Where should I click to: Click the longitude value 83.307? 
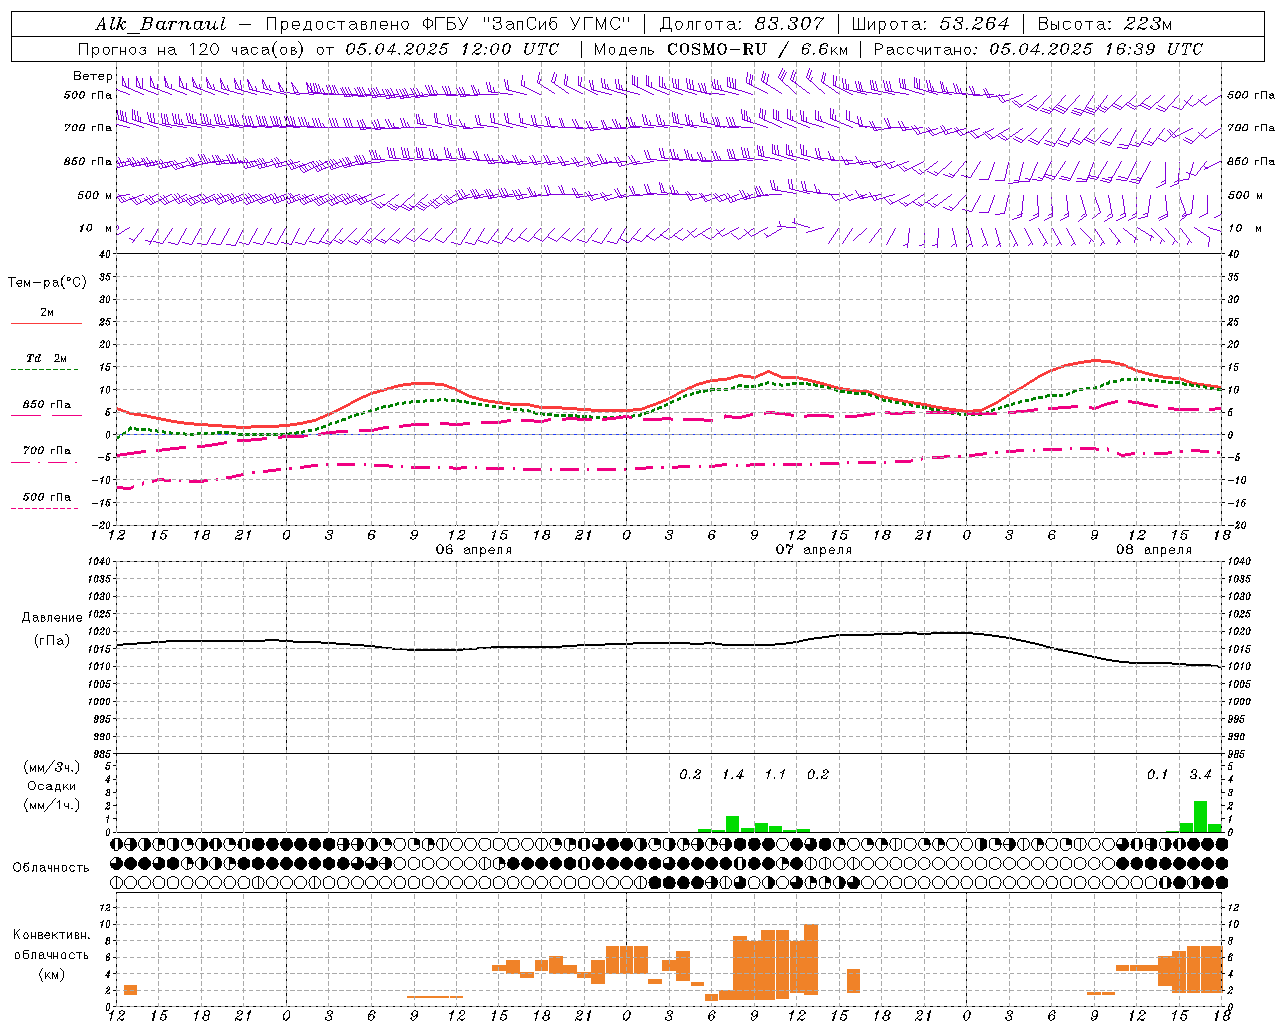(790, 24)
